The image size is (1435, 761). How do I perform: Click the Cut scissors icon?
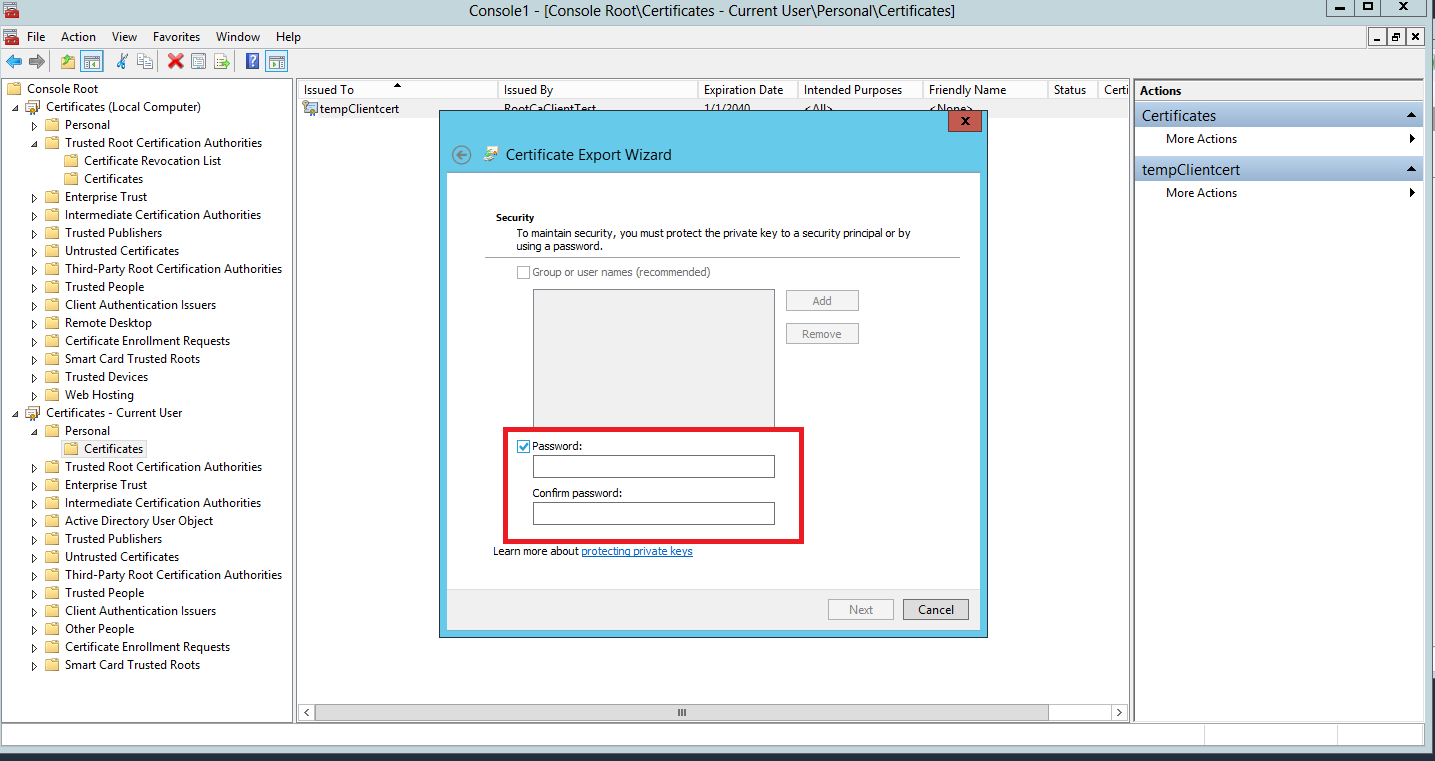click(122, 62)
